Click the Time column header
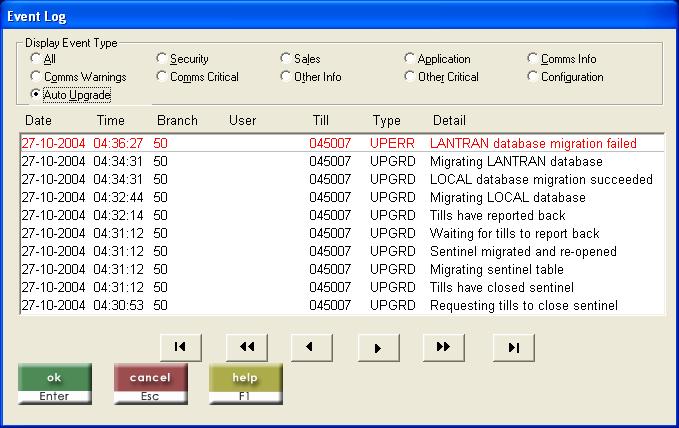 110,120
